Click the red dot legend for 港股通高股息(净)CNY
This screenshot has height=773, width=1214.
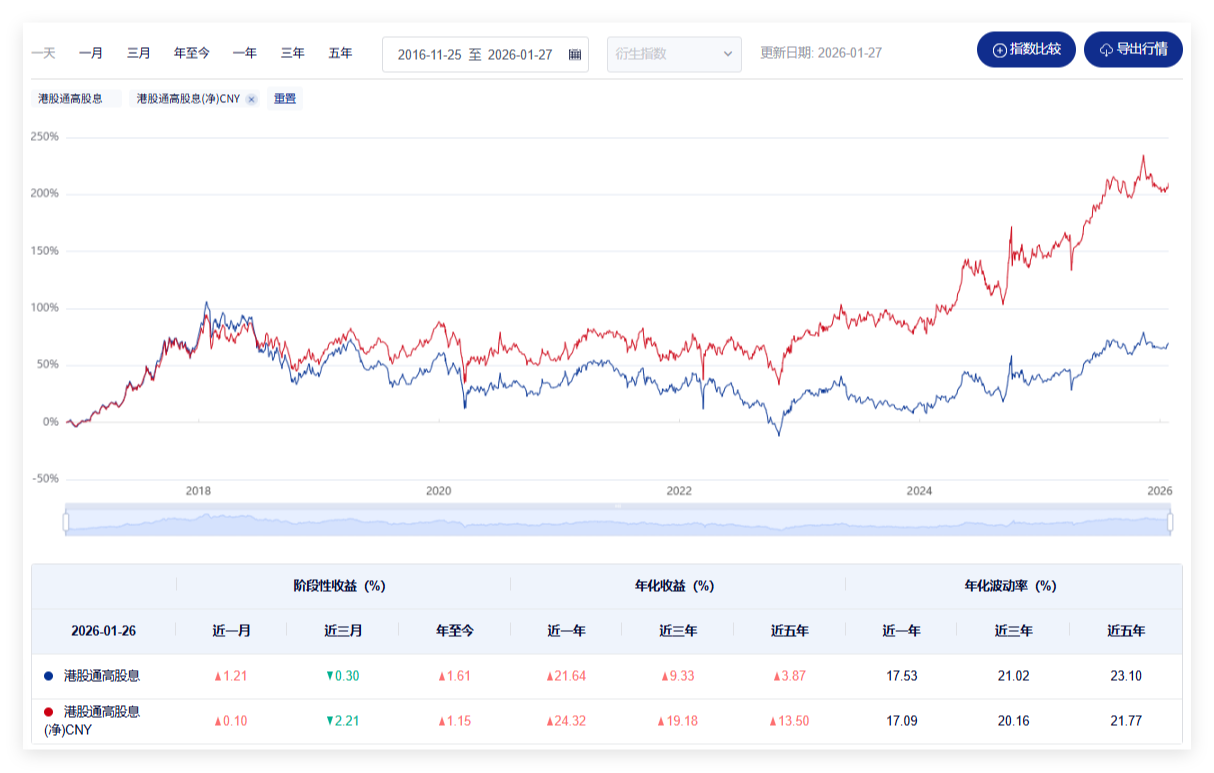point(48,712)
